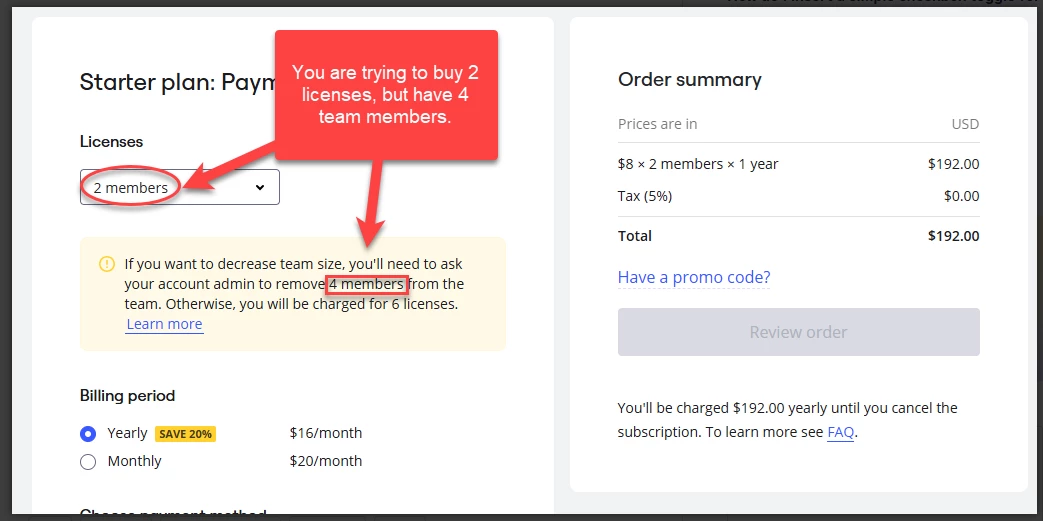Open the FAQ link
1043x521 pixels.
coord(840,433)
